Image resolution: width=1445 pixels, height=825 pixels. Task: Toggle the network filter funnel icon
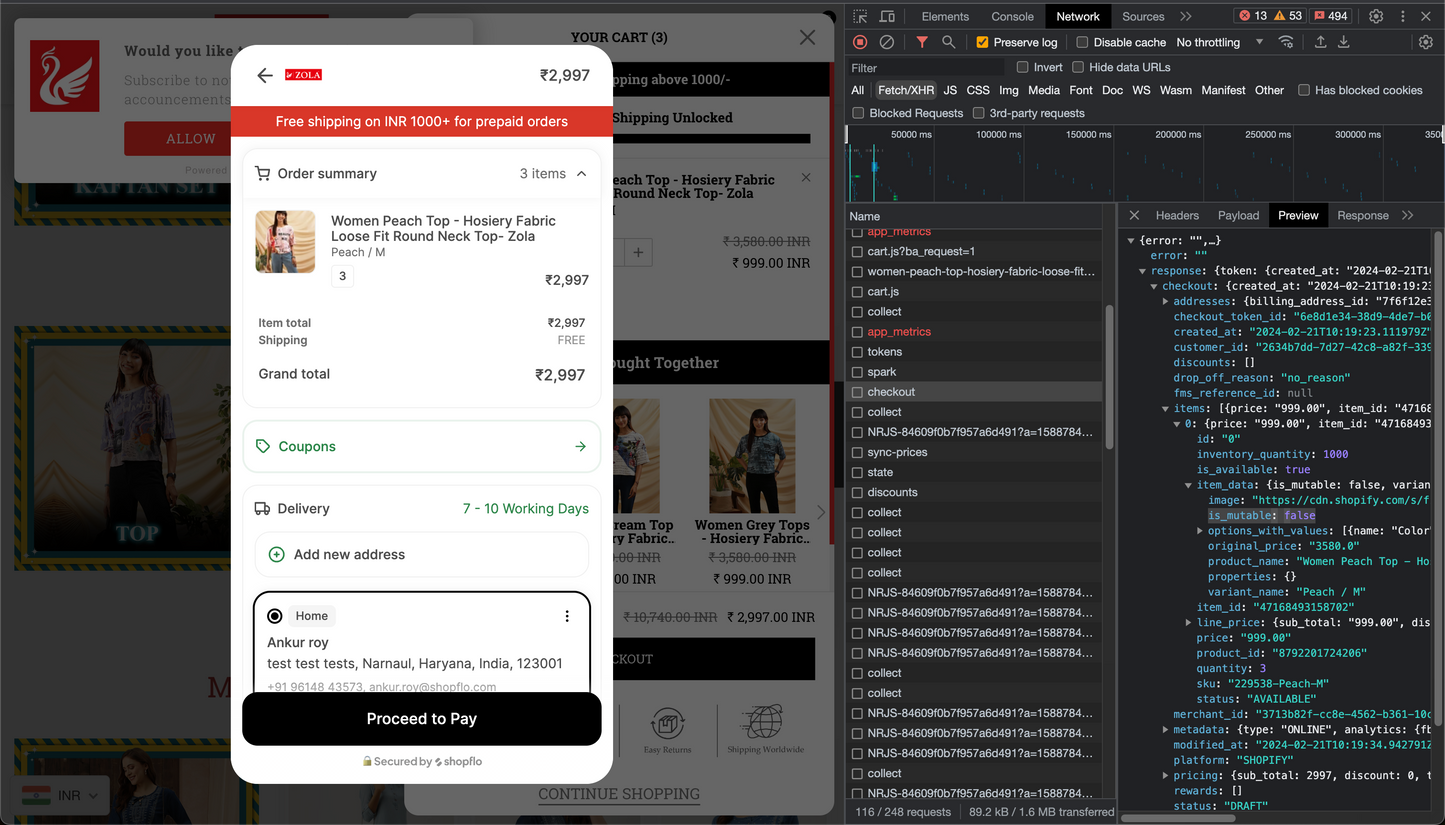pyautogui.click(x=922, y=42)
